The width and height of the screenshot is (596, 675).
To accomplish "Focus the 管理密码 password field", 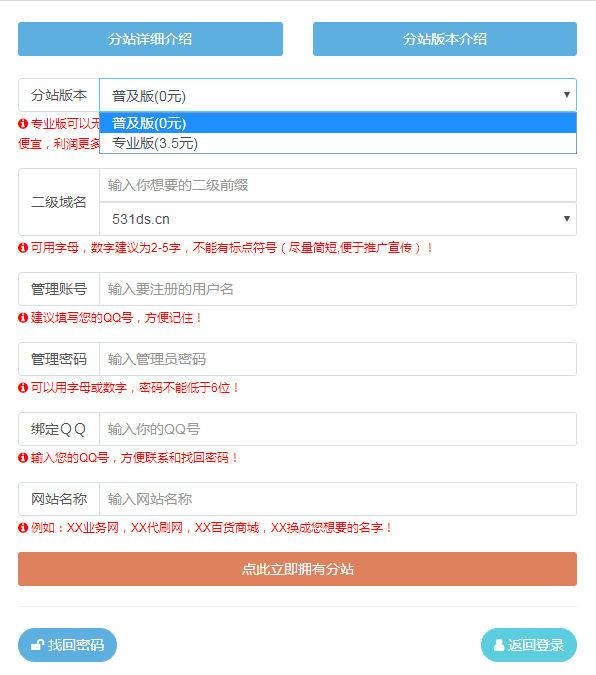I will coord(338,359).
